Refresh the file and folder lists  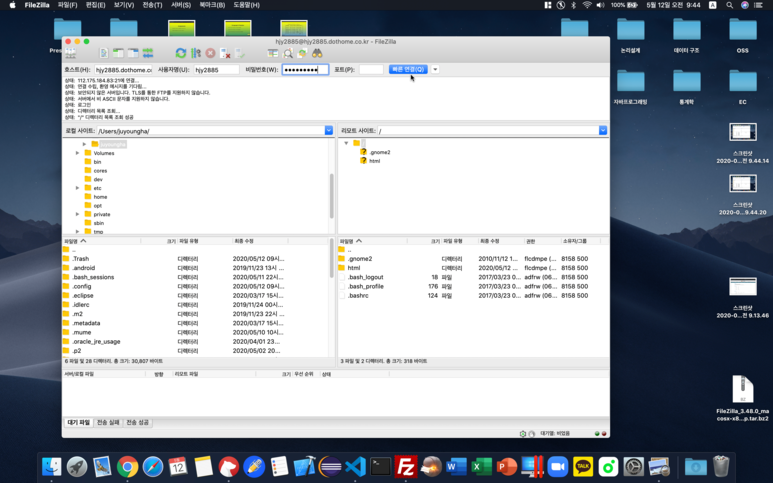181,53
